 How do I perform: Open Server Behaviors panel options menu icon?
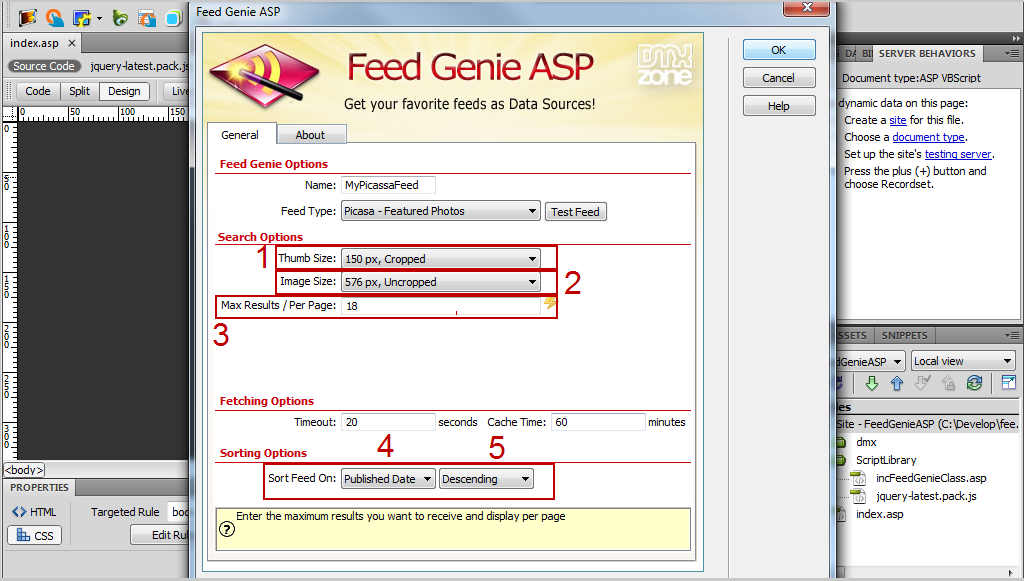tap(1012, 54)
